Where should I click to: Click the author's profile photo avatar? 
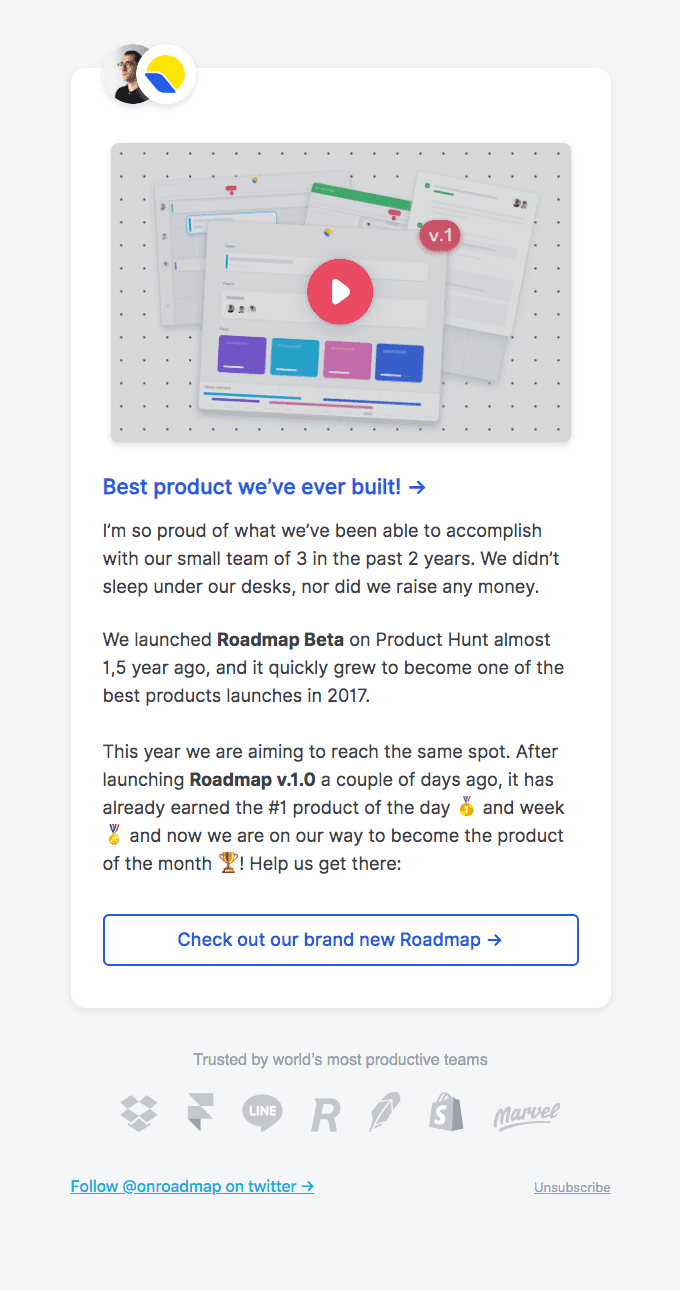tap(127, 74)
